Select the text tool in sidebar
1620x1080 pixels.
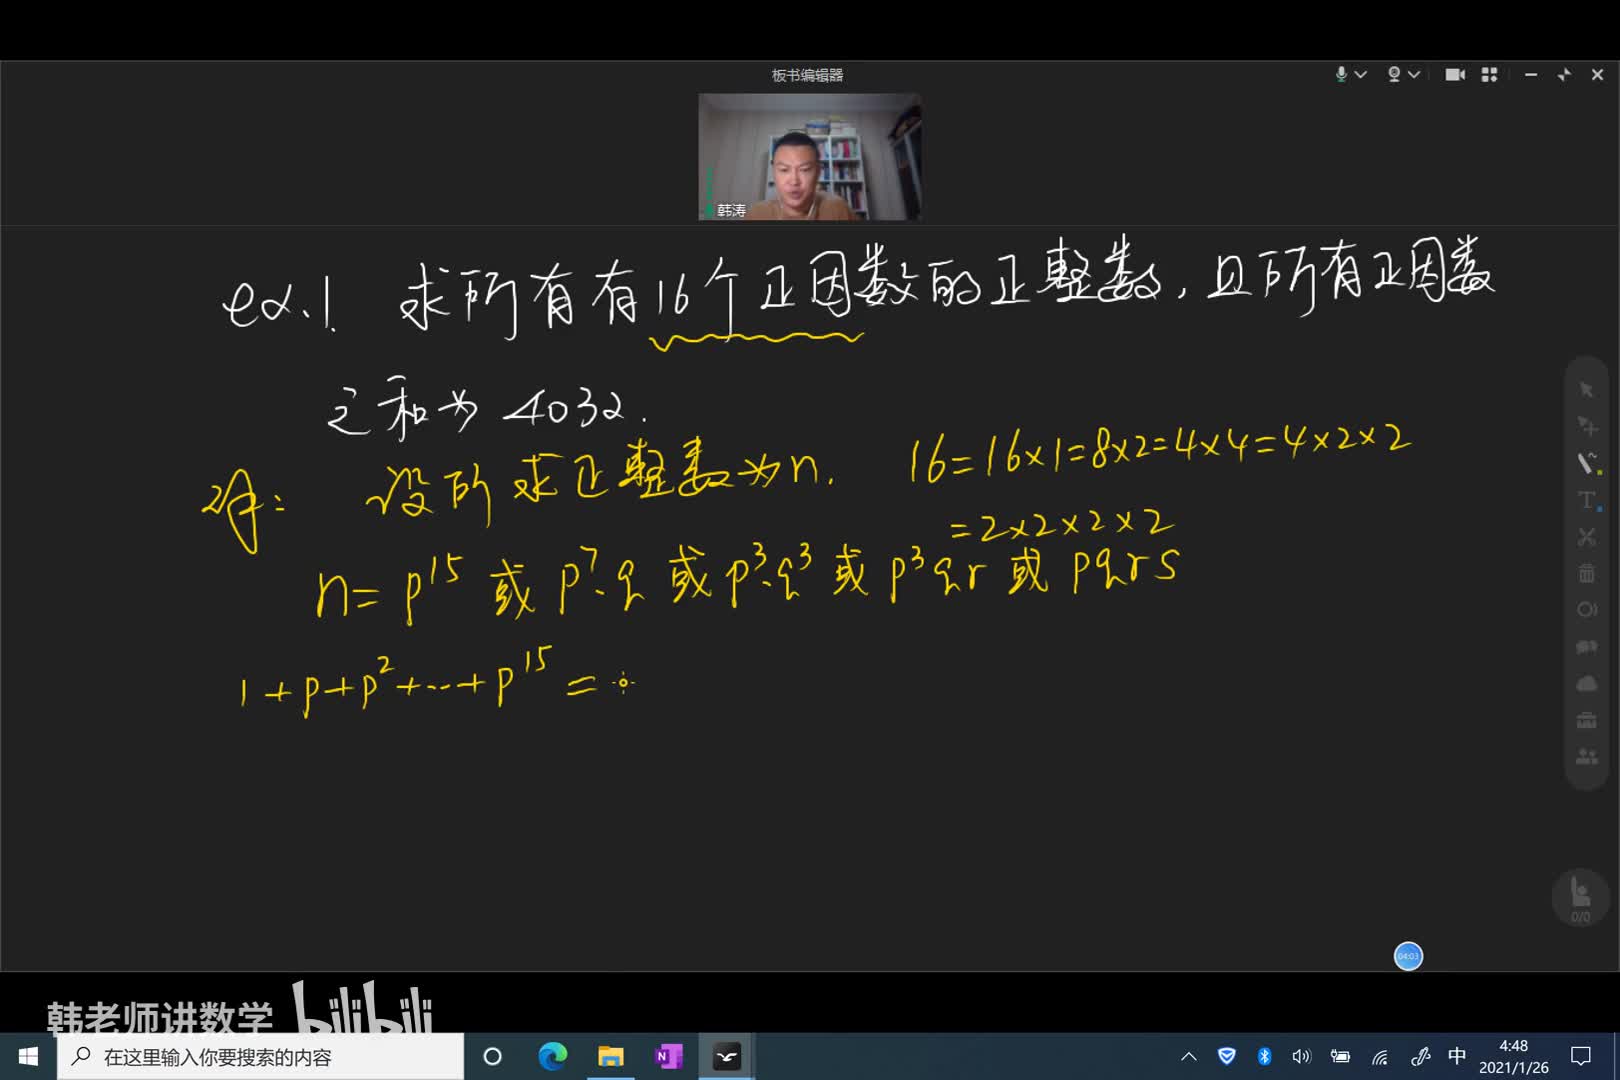(x=1587, y=500)
